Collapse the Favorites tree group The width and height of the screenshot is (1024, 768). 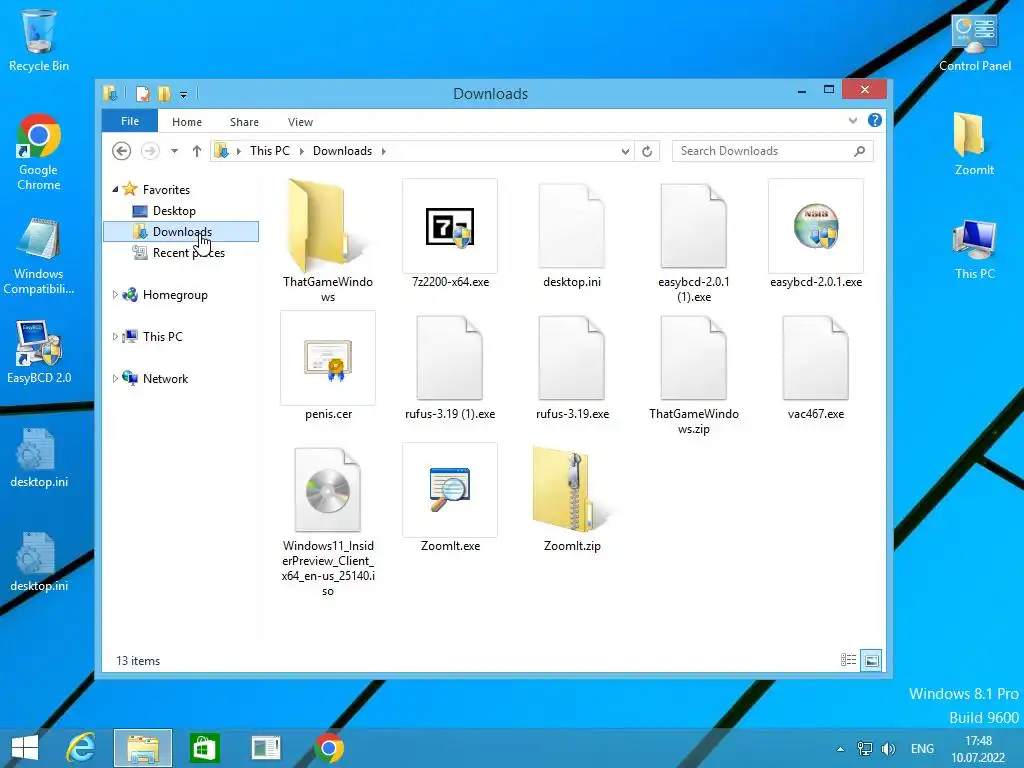(115, 189)
